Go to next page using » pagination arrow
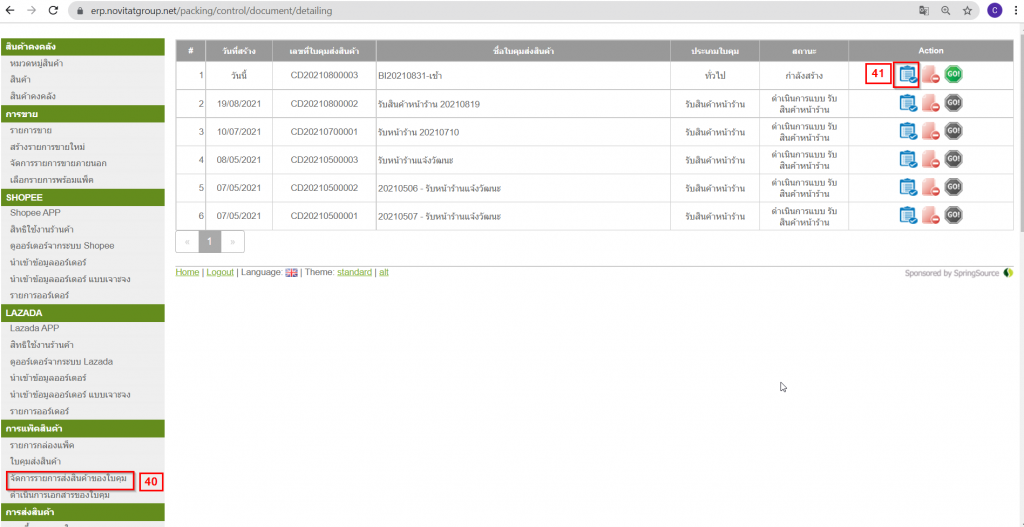 pyautogui.click(x=233, y=242)
